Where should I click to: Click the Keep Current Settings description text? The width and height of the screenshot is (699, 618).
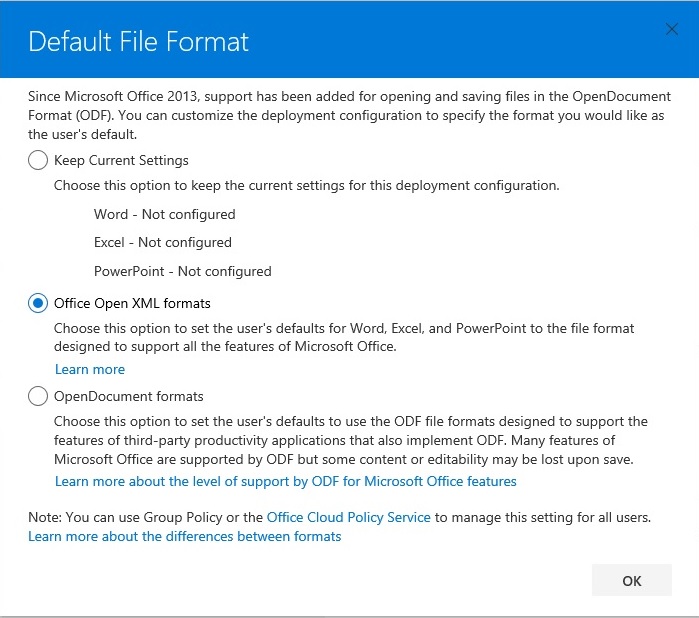pyautogui.click(x=306, y=185)
